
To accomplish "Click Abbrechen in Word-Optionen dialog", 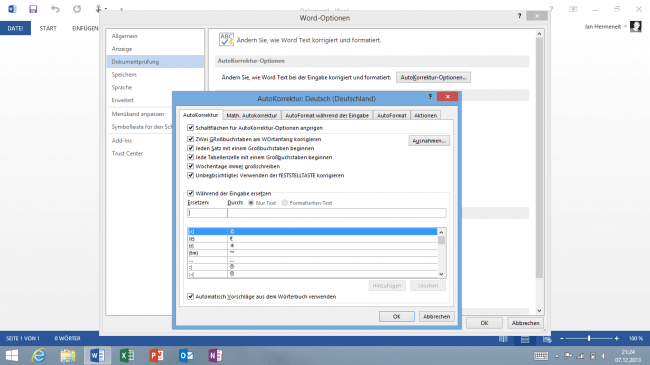I will [525, 323].
